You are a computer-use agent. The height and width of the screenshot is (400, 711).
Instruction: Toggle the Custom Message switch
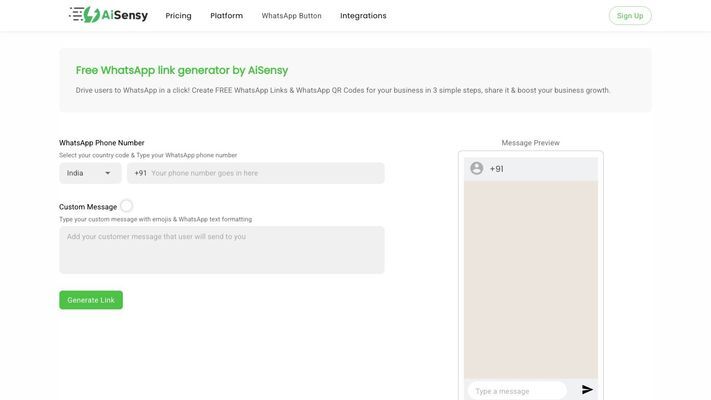coord(127,206)
